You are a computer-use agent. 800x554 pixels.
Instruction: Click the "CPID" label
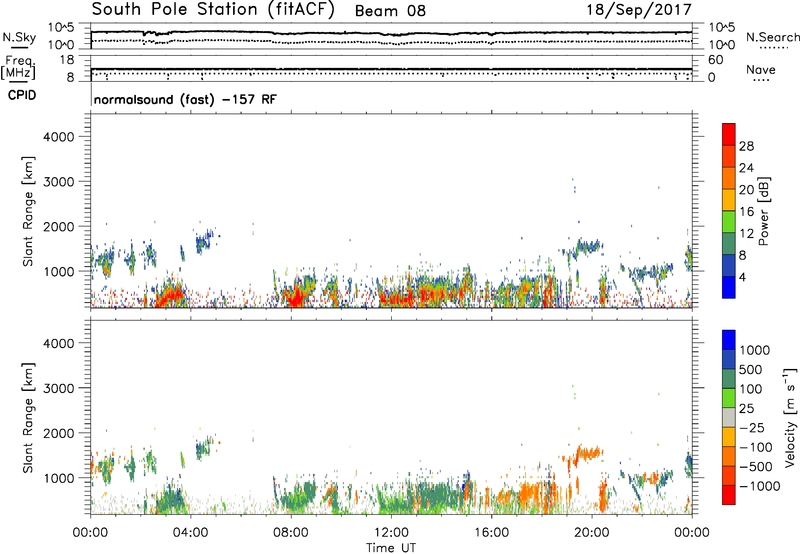pyautogui.click(x=22, y=95)
